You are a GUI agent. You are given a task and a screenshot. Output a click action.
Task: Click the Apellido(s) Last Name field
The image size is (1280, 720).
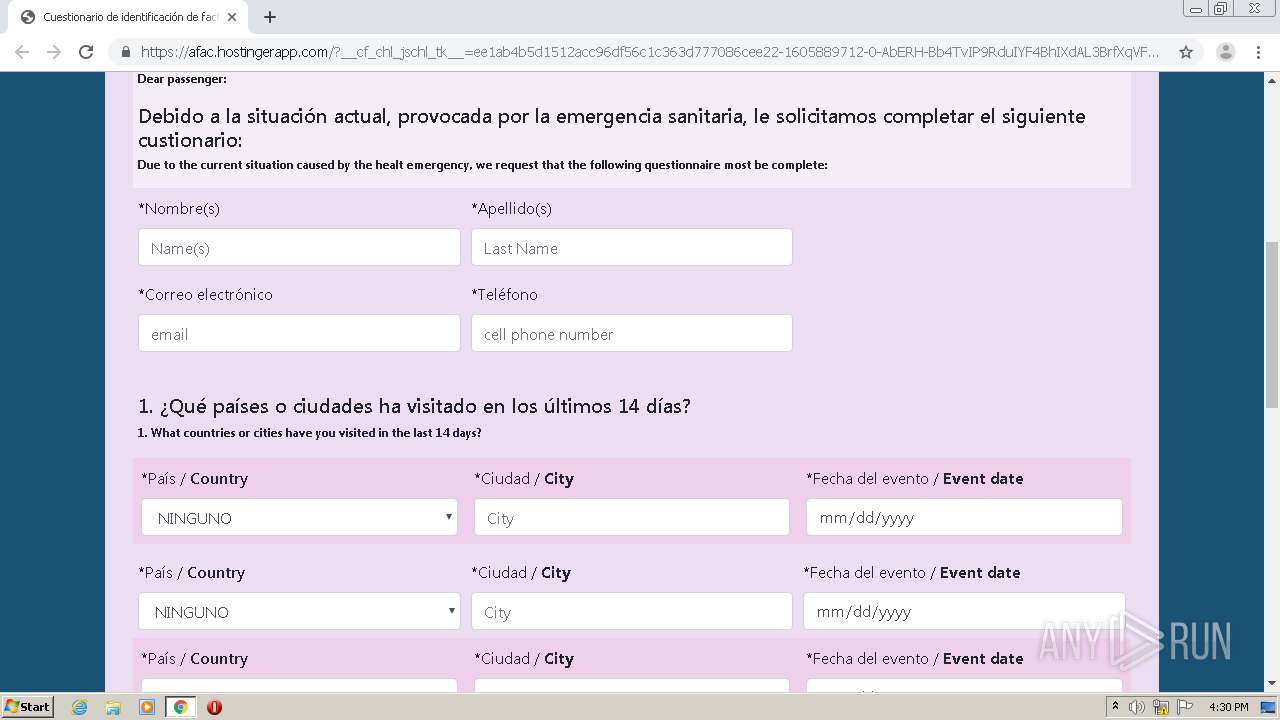tap(632, 247)
